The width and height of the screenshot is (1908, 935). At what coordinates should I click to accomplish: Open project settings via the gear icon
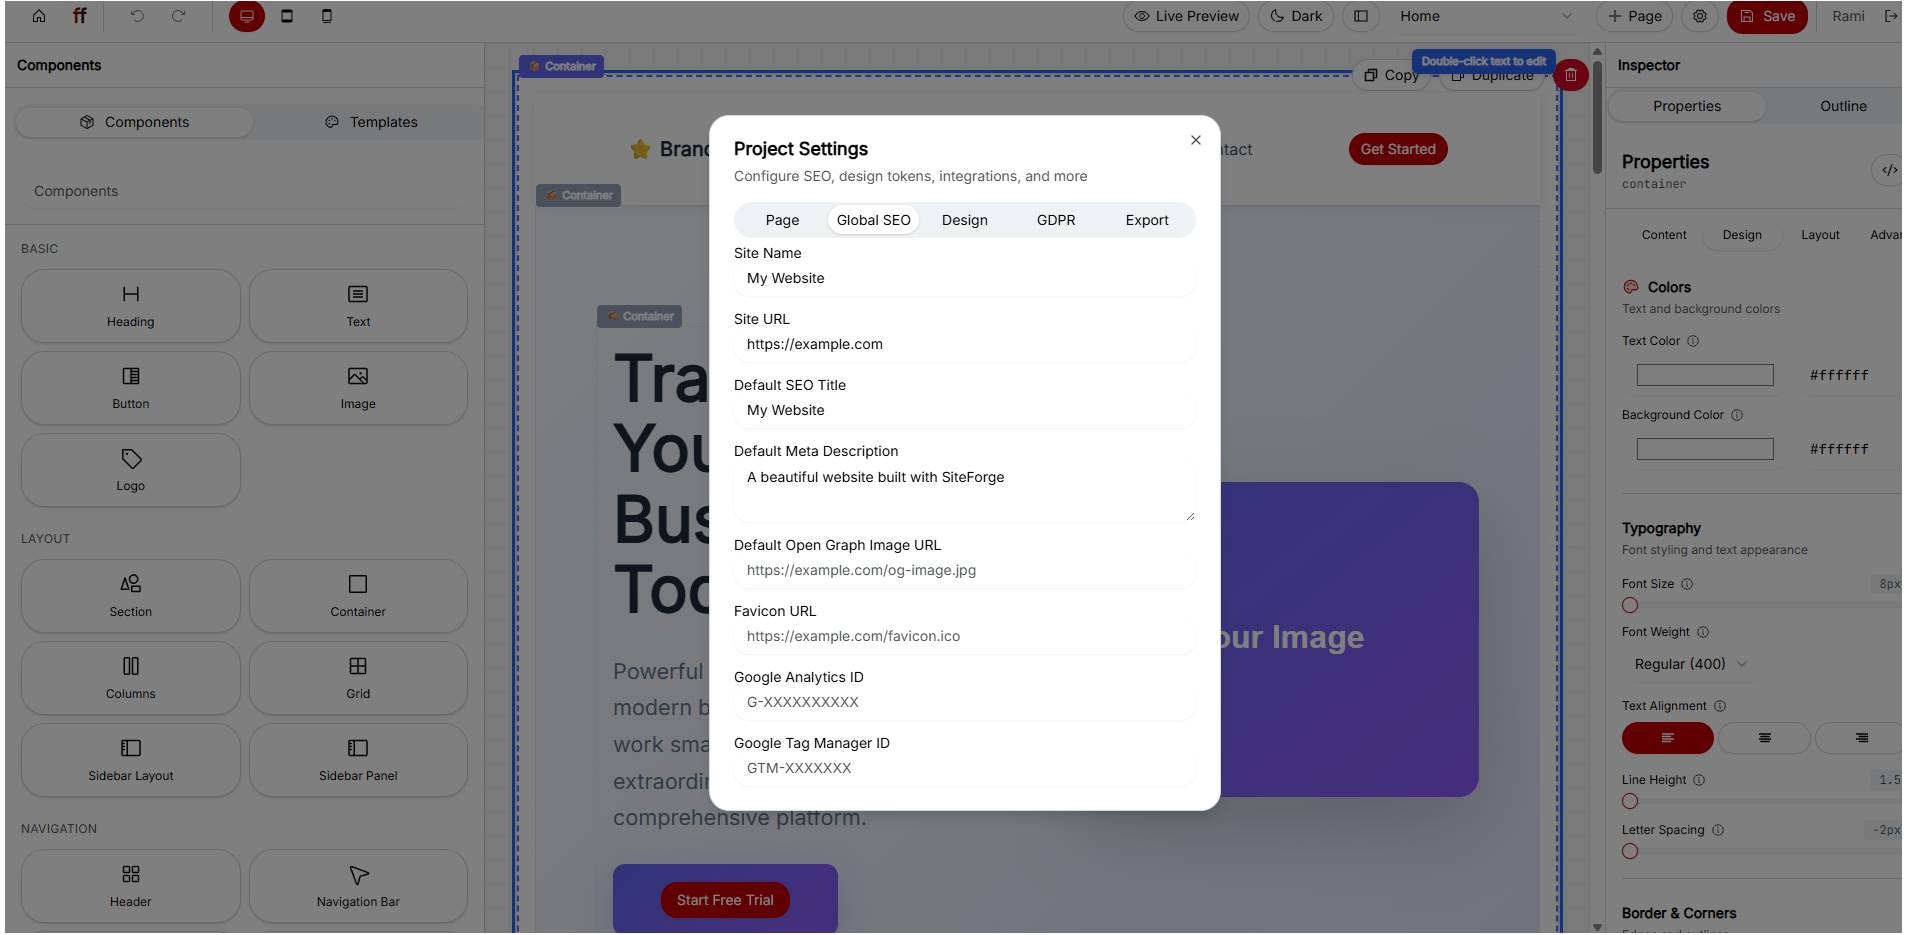tap(1700, 17)
